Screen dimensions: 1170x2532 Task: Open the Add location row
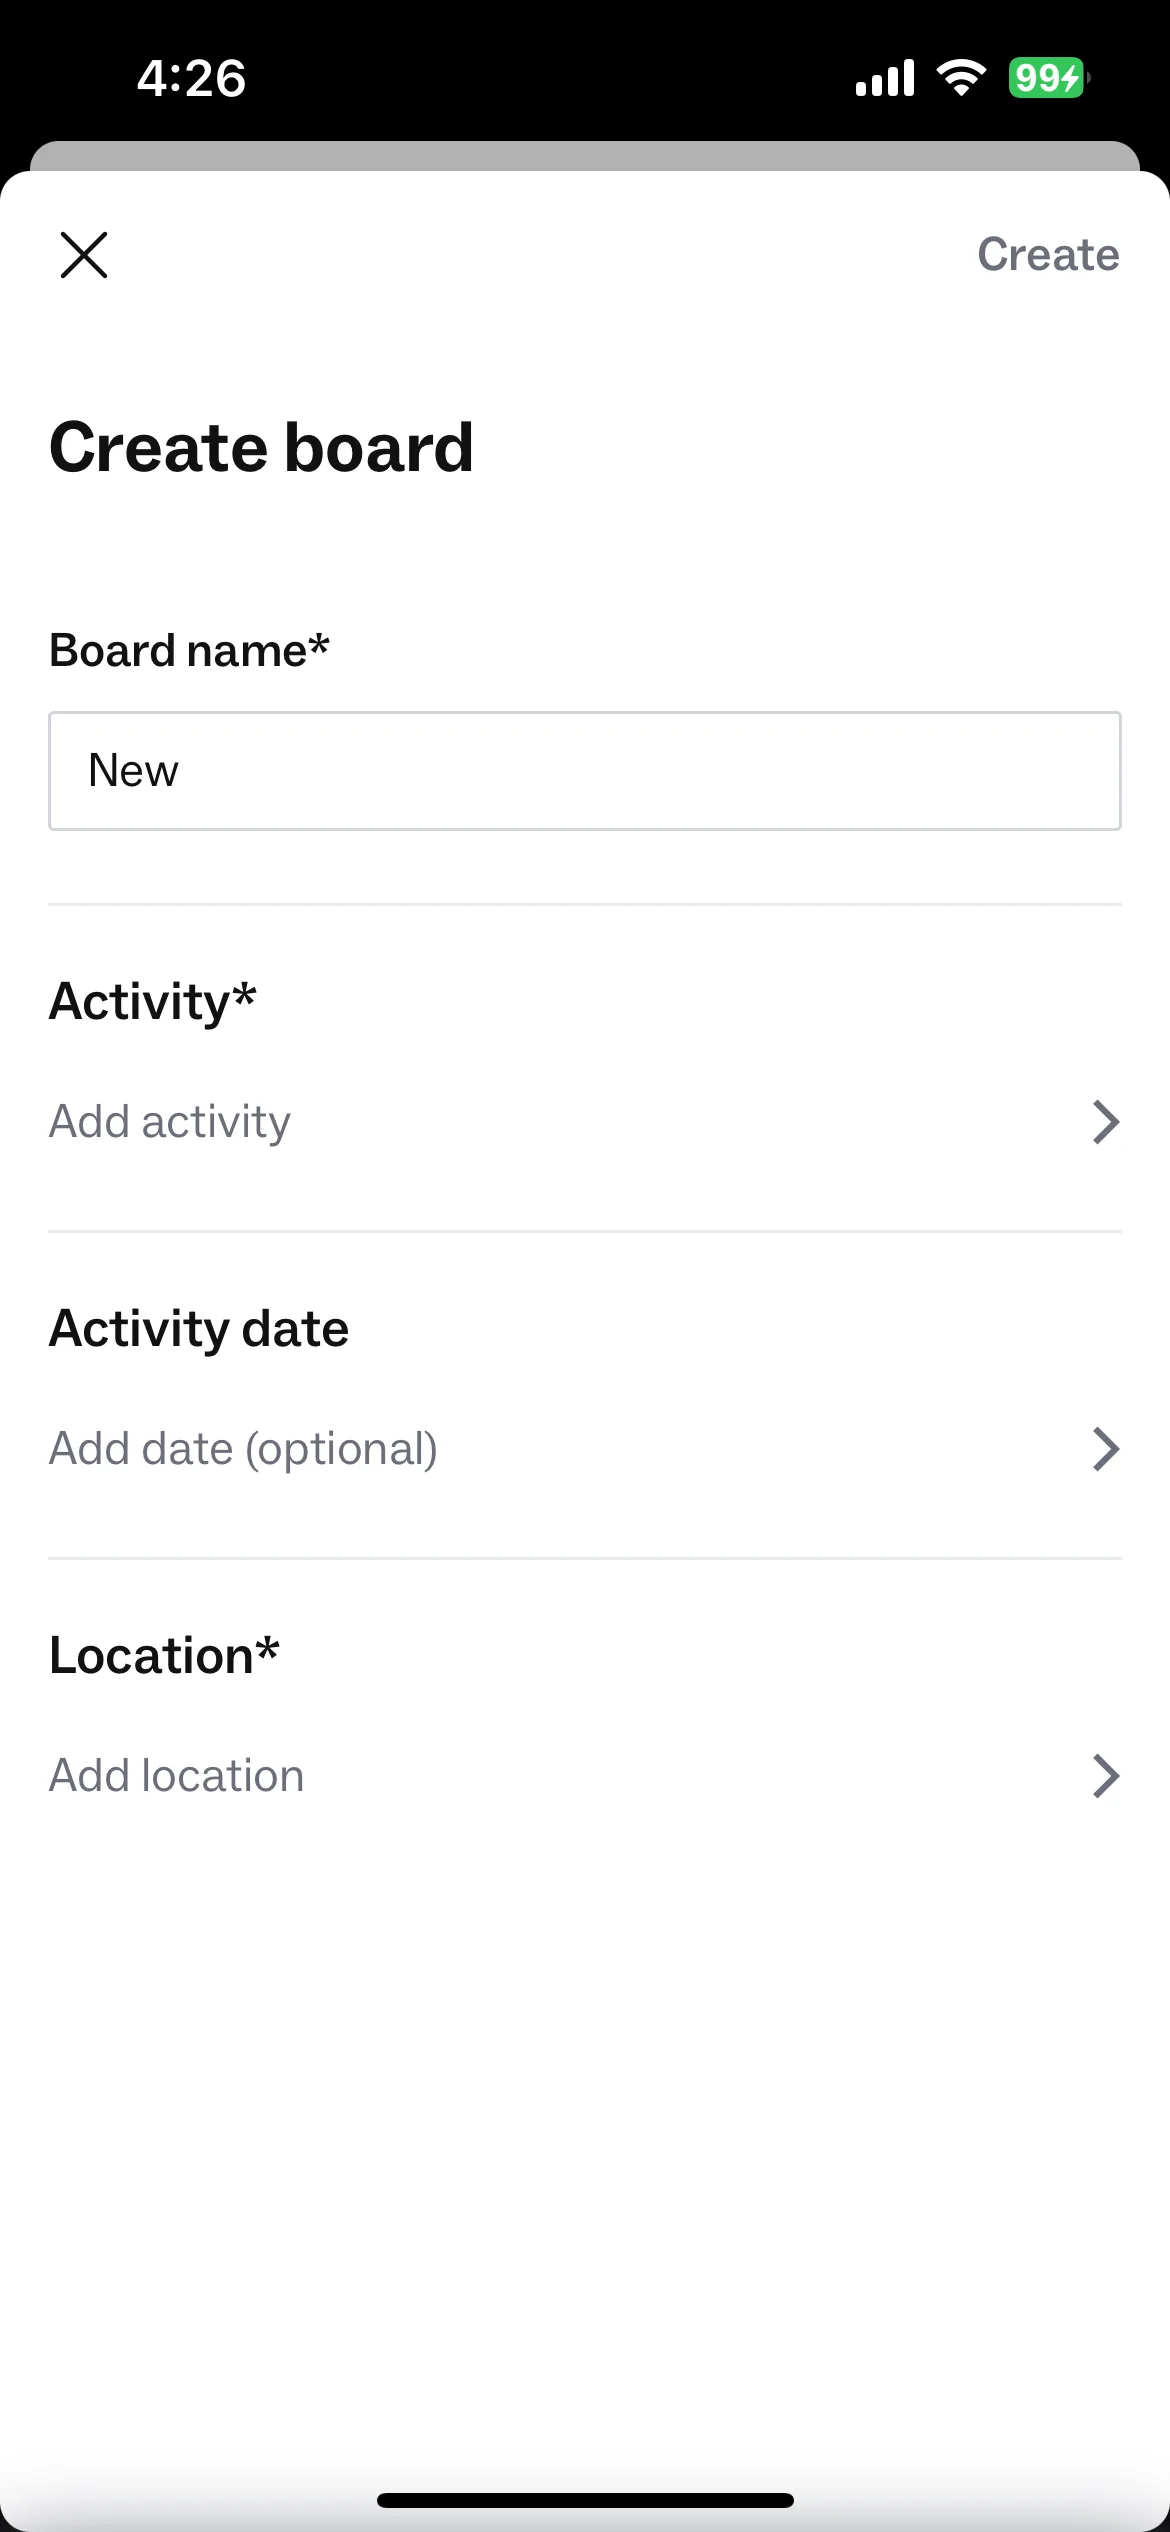[585, 1776]
